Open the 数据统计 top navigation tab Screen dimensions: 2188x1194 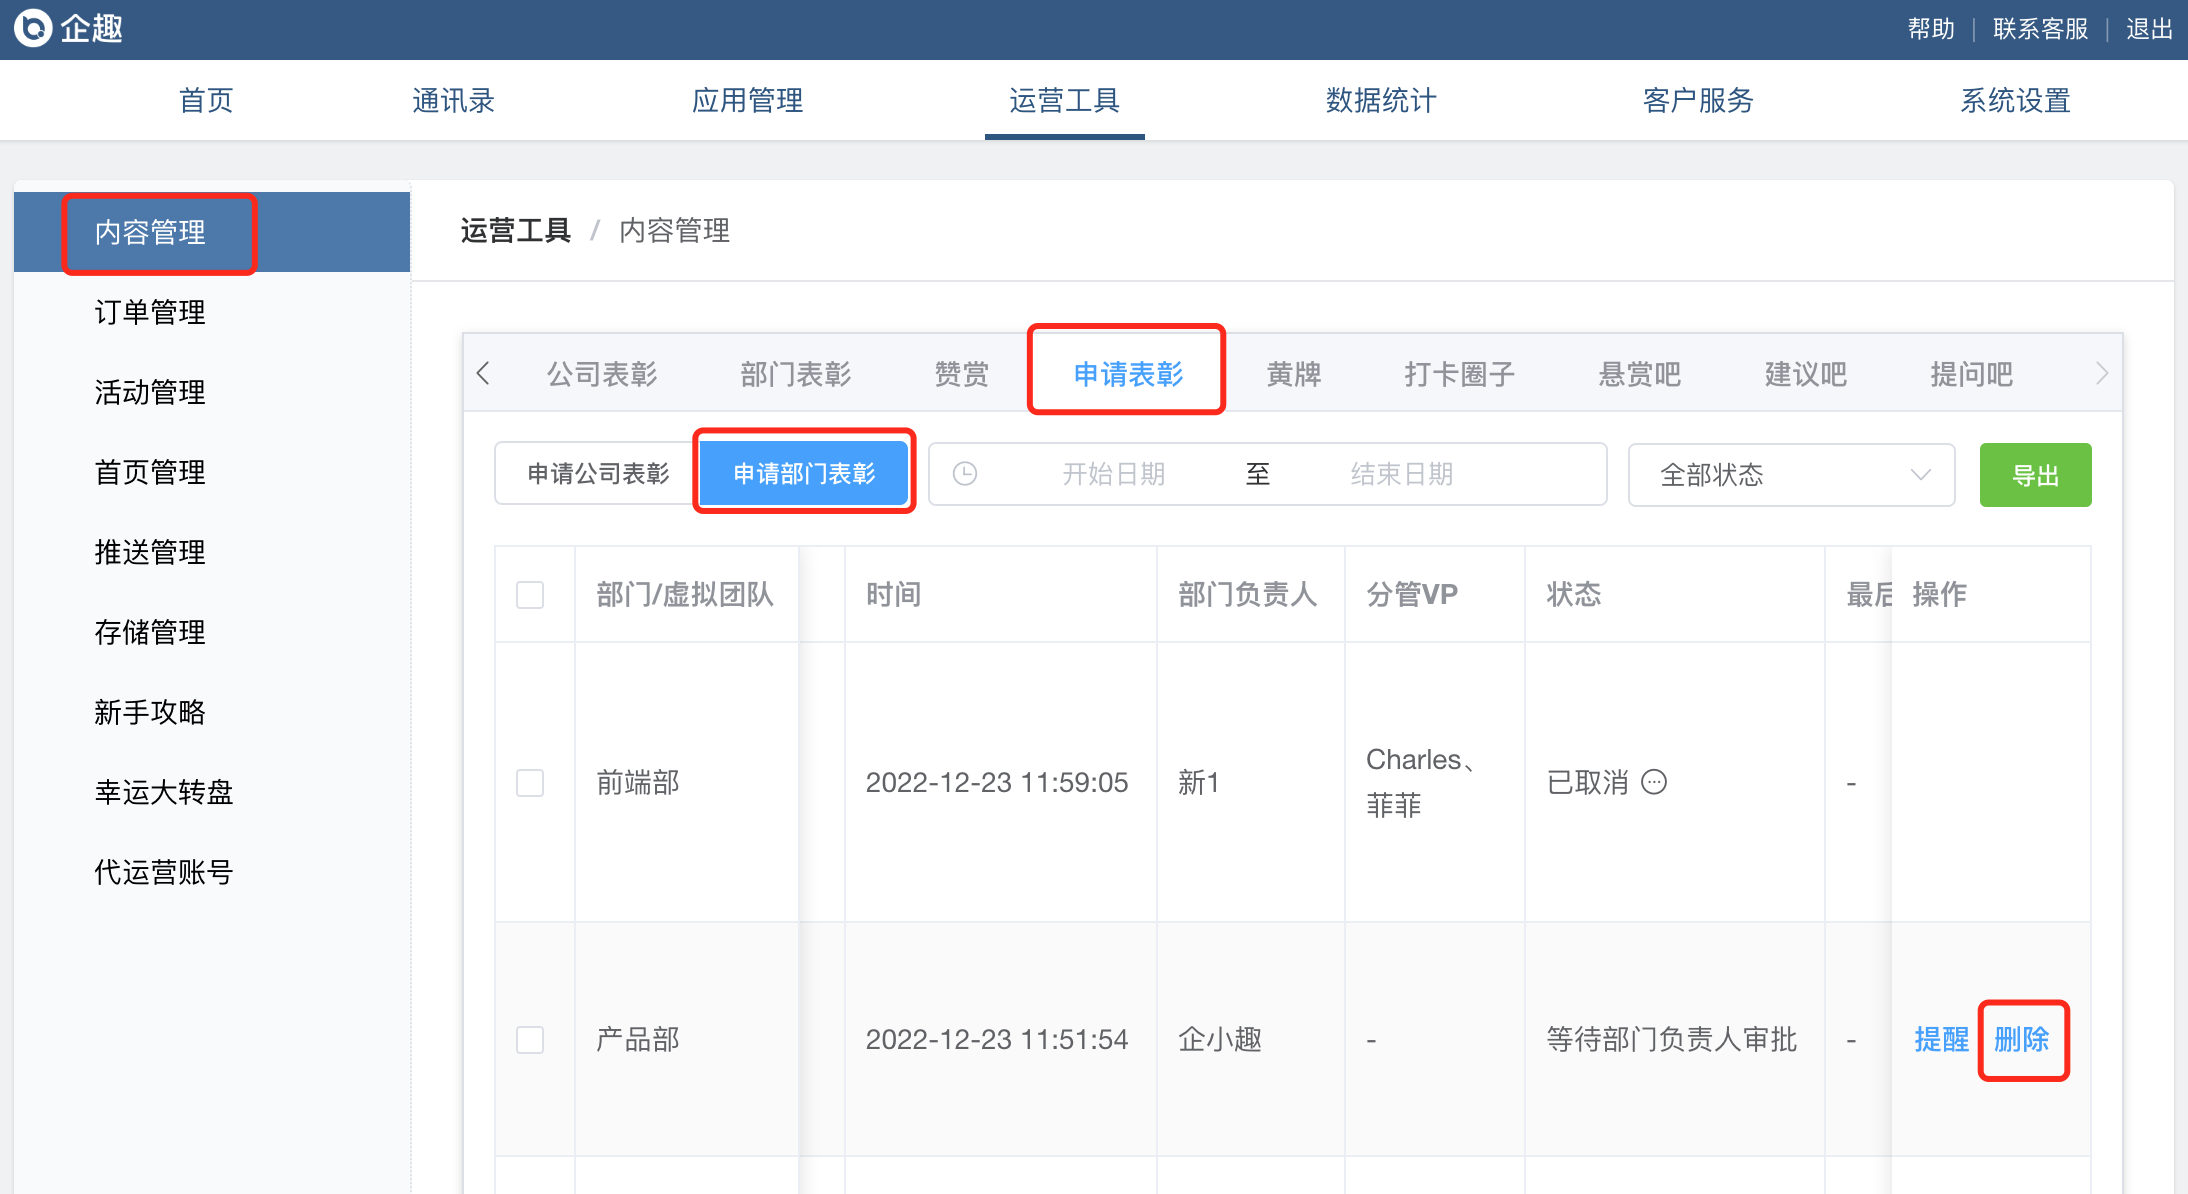pyautogui.click(x=1381, y=100)
